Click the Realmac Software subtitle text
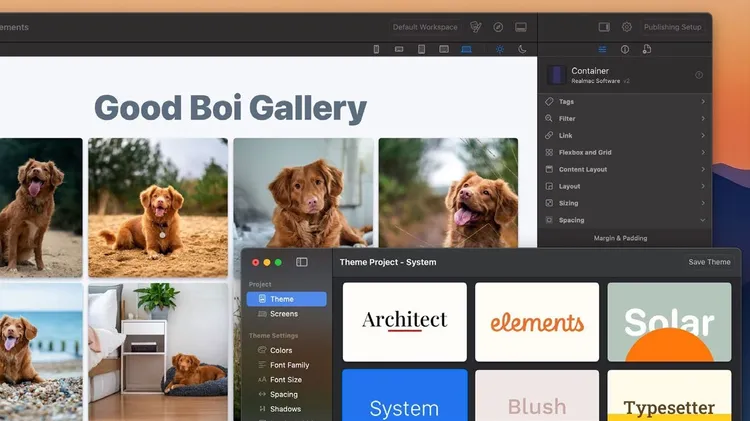Image resolution: width=750 pixels, height=421 pixels. pos(596,81)
